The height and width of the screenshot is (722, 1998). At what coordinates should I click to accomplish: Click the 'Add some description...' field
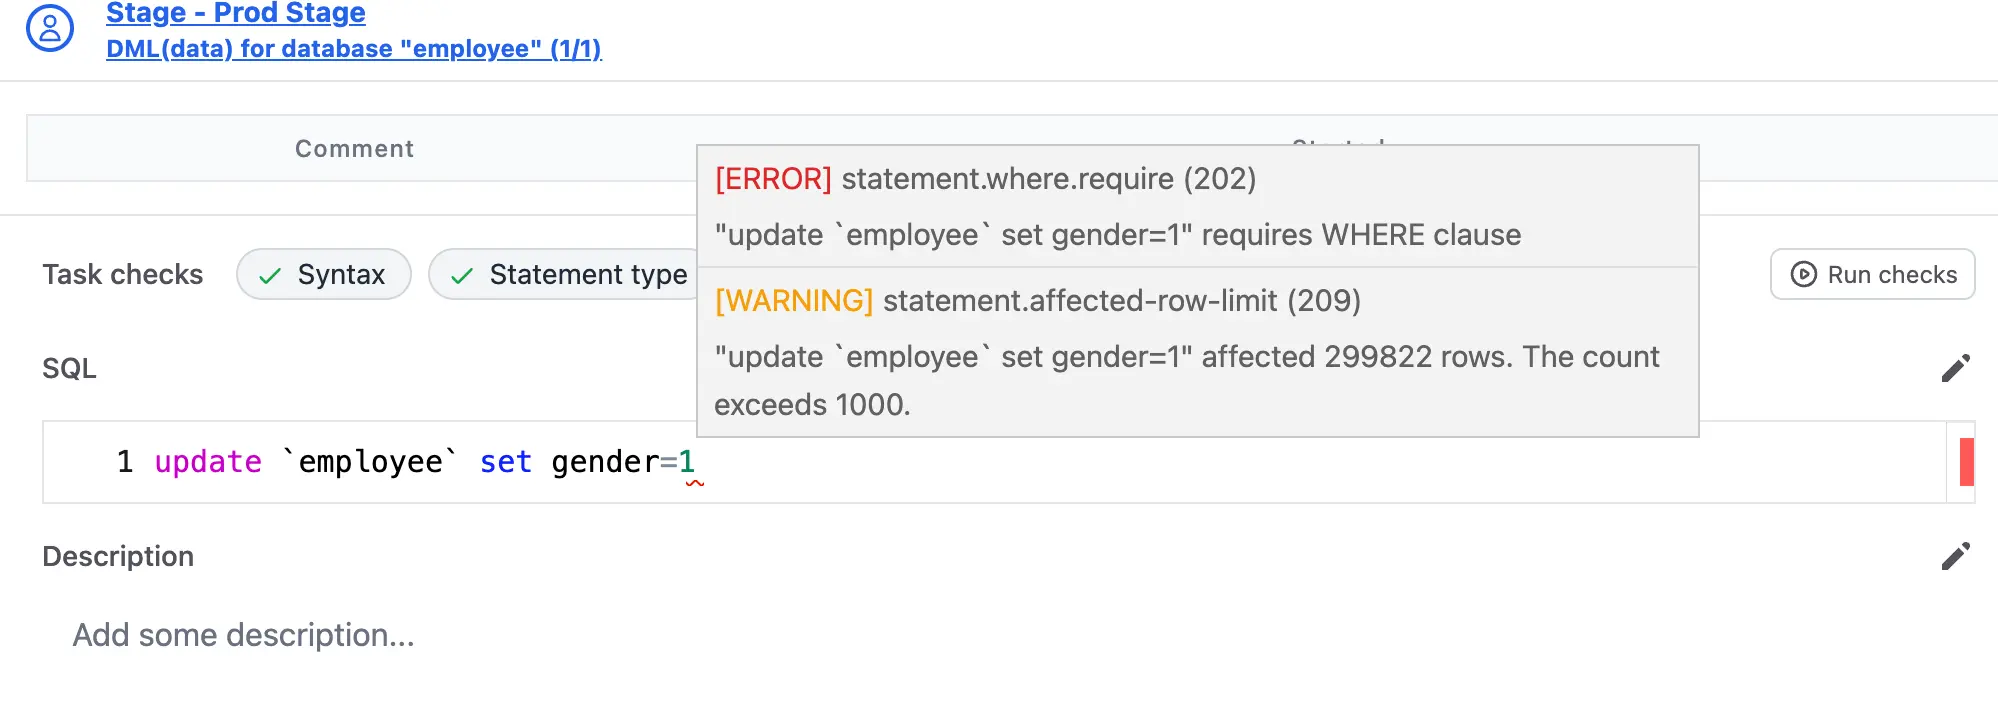click(243, 635)
